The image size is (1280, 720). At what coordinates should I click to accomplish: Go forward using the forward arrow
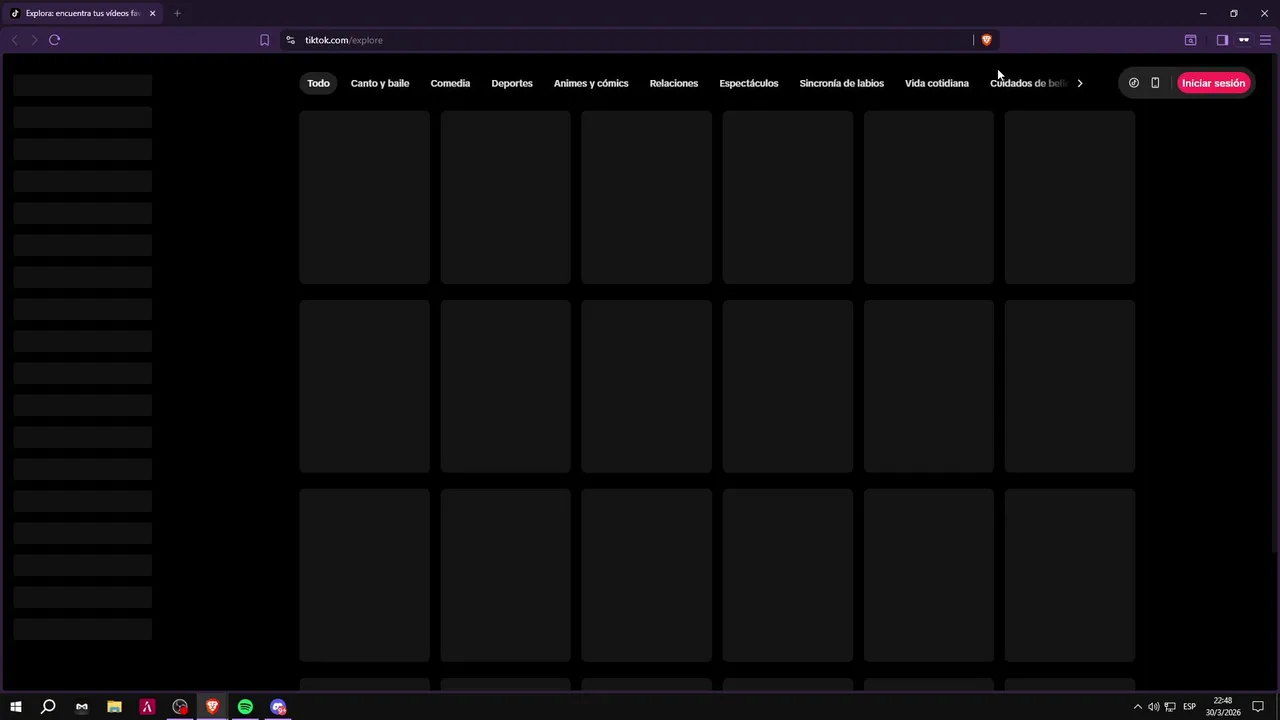[x=34, y=40]
